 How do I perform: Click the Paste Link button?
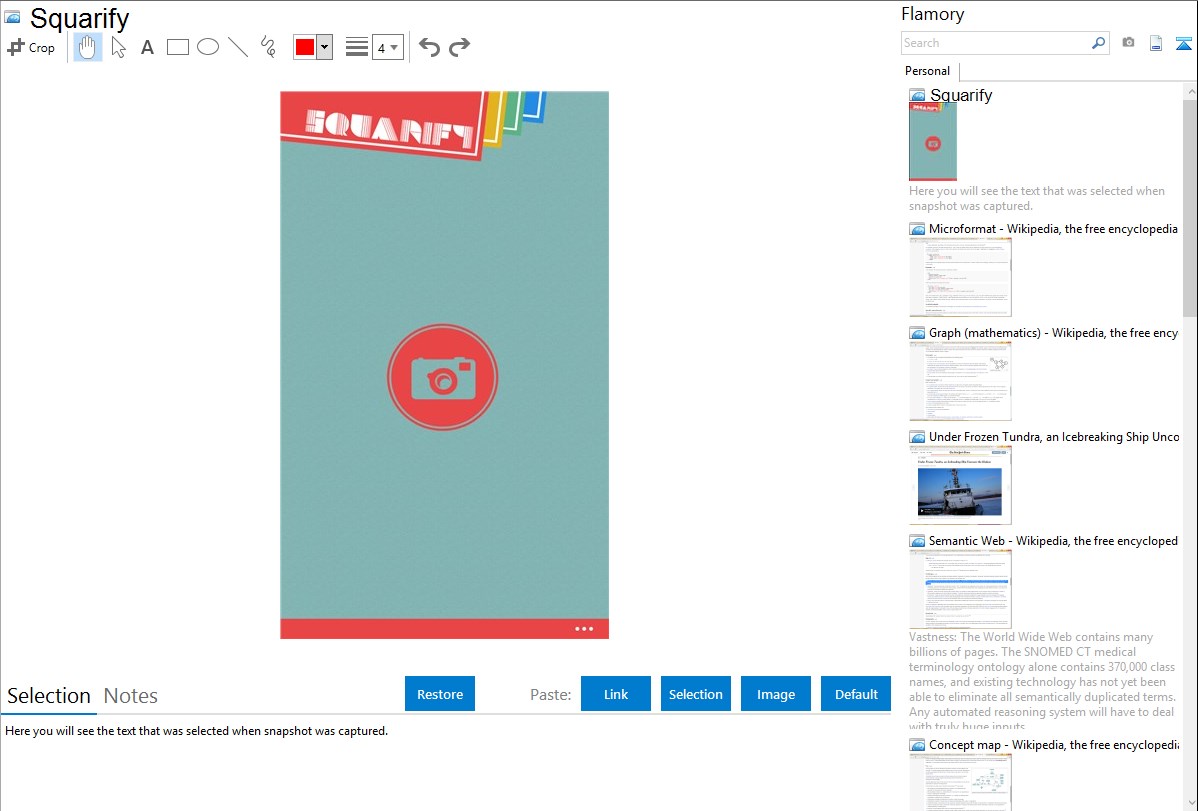pos(616,694)
